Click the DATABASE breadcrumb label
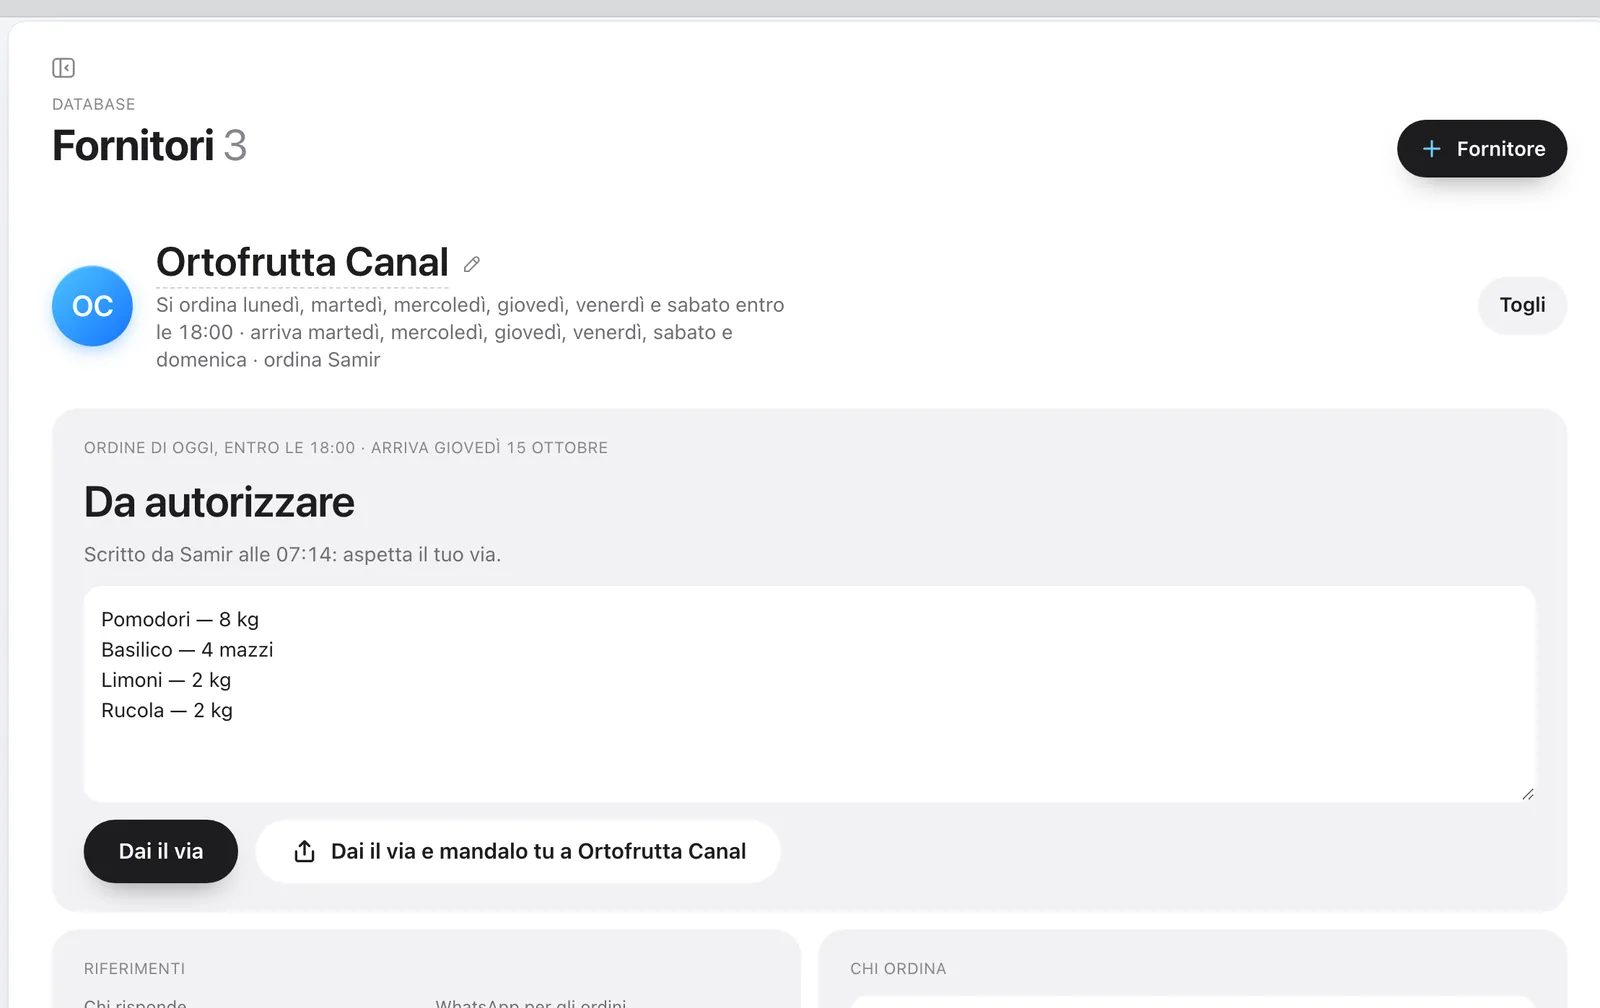This screenshot has height=1008, width=1600. click(x=94, y=104)
